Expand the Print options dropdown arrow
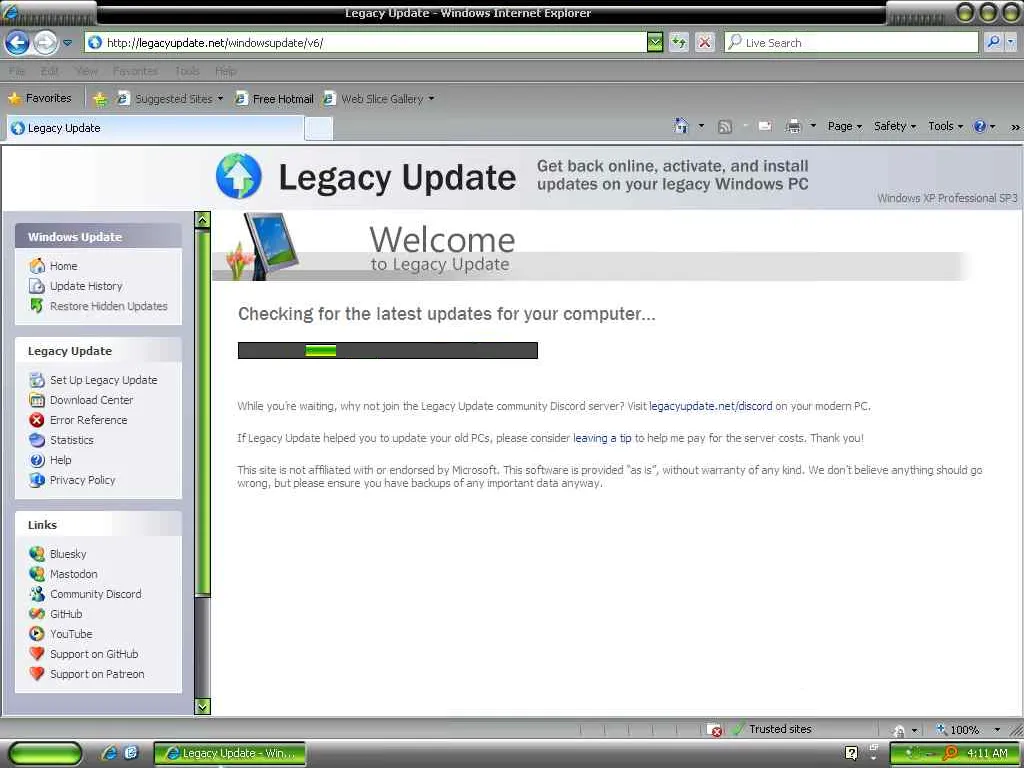Image resolution: width=1024 pixels, height=768 pixels. [x=813, y=126]
